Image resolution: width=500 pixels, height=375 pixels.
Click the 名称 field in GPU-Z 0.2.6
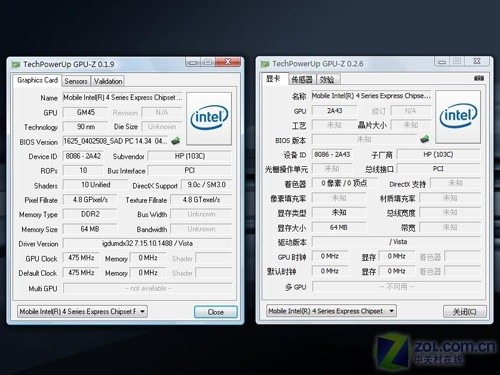point(371,96)
